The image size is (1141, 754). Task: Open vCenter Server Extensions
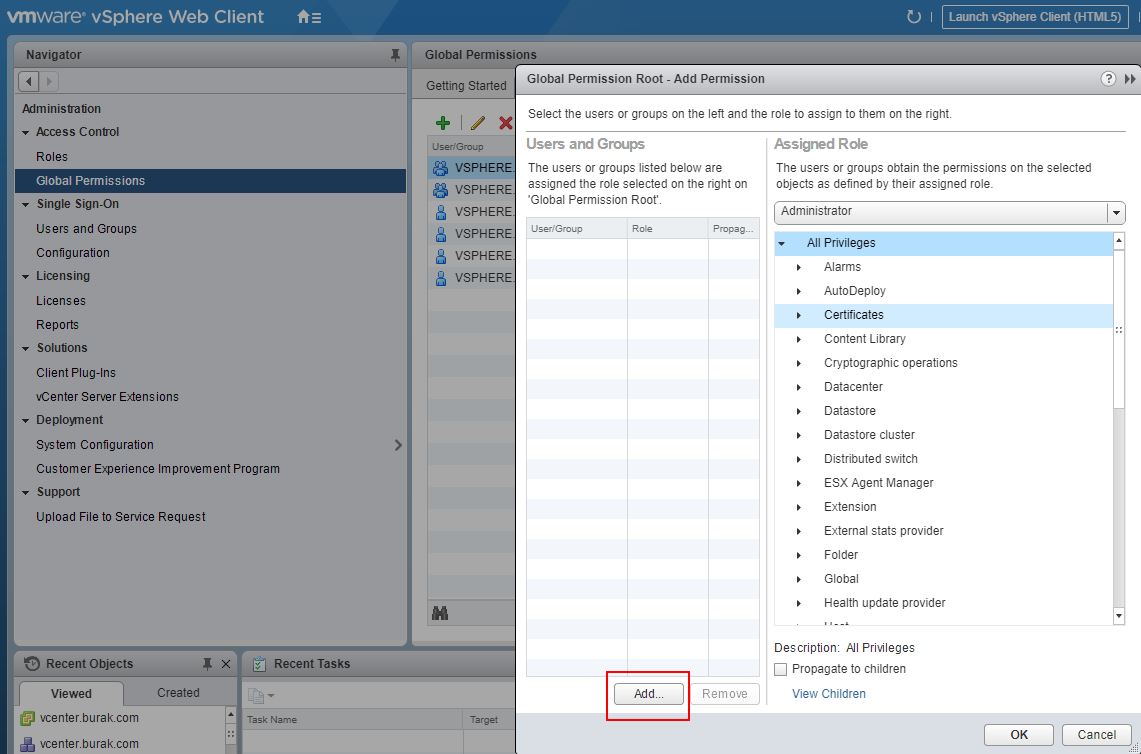coord(107,397)
